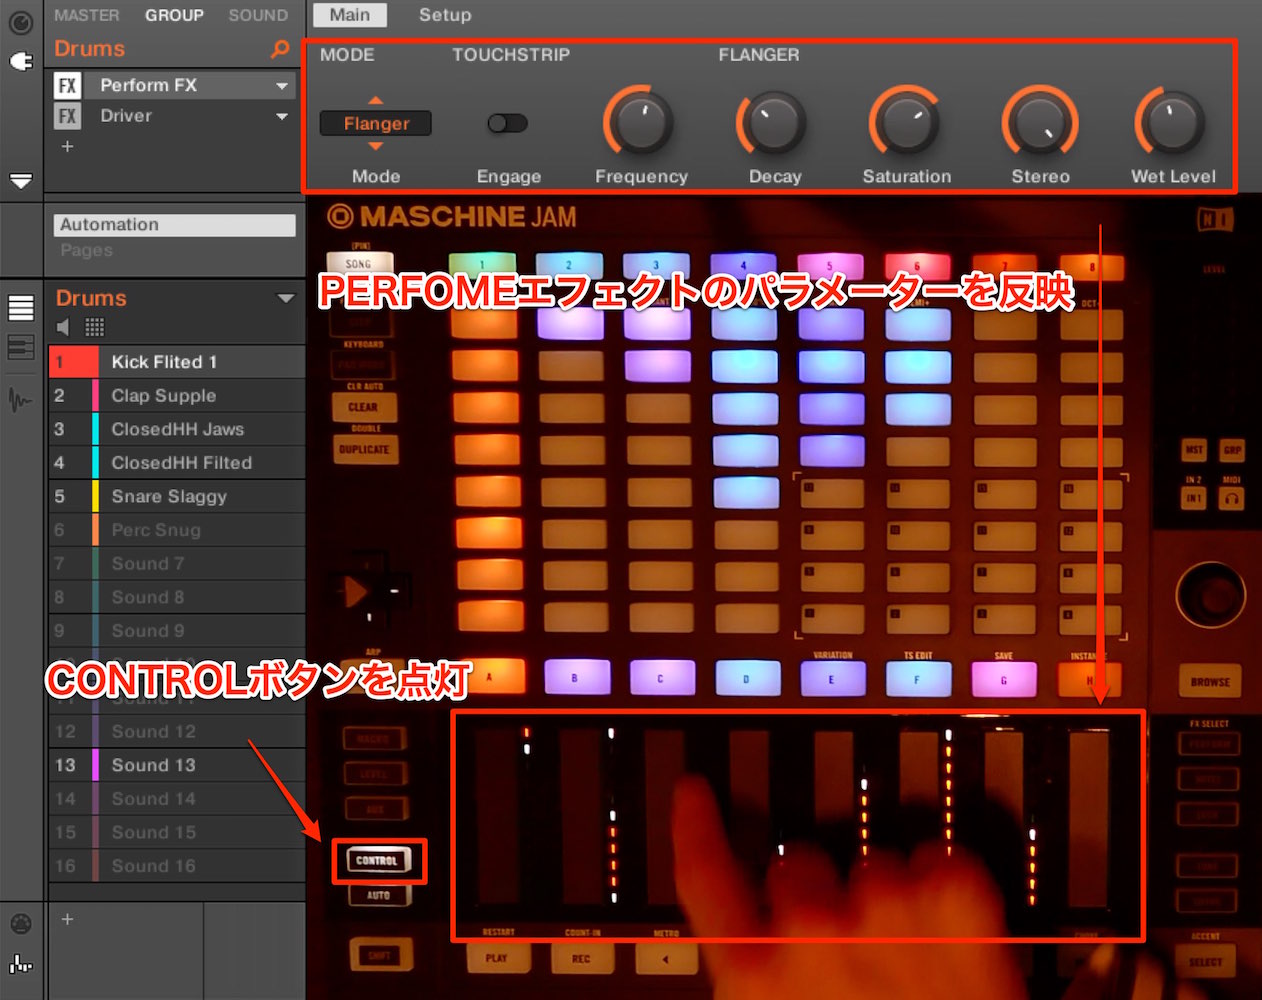
Task: Select the Perform FX plug-in slot
Action: (x=174, y=85)
